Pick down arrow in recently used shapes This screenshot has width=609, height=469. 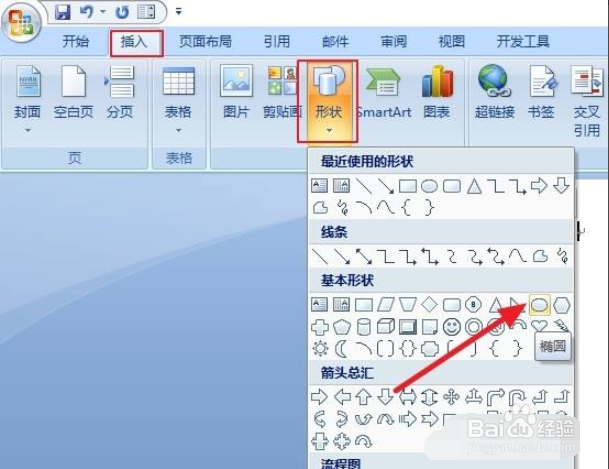561,186
